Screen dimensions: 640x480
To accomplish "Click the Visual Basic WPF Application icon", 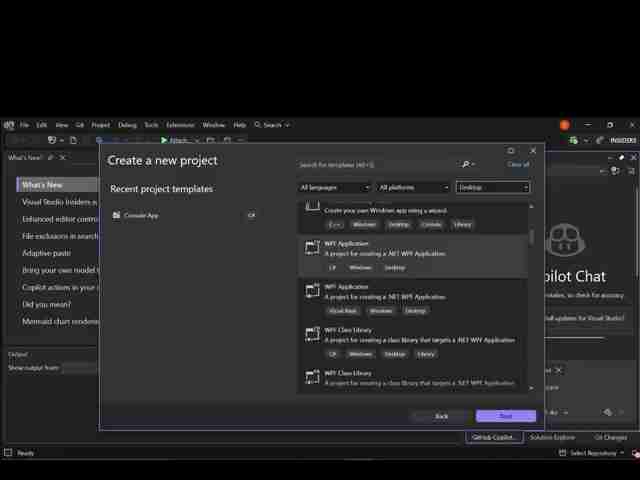I will [x=312, y=291].
